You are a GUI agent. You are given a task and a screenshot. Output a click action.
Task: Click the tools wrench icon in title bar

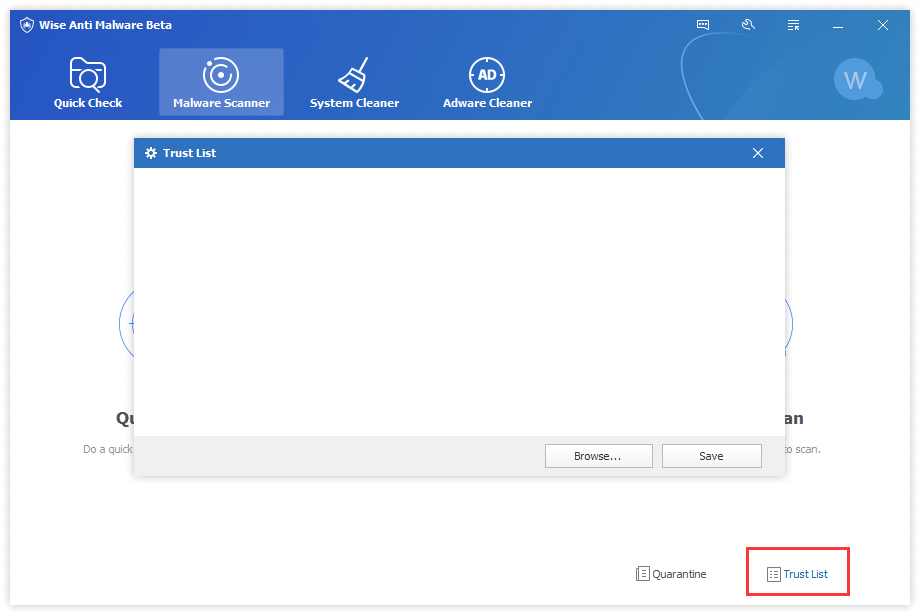[748, 25]
